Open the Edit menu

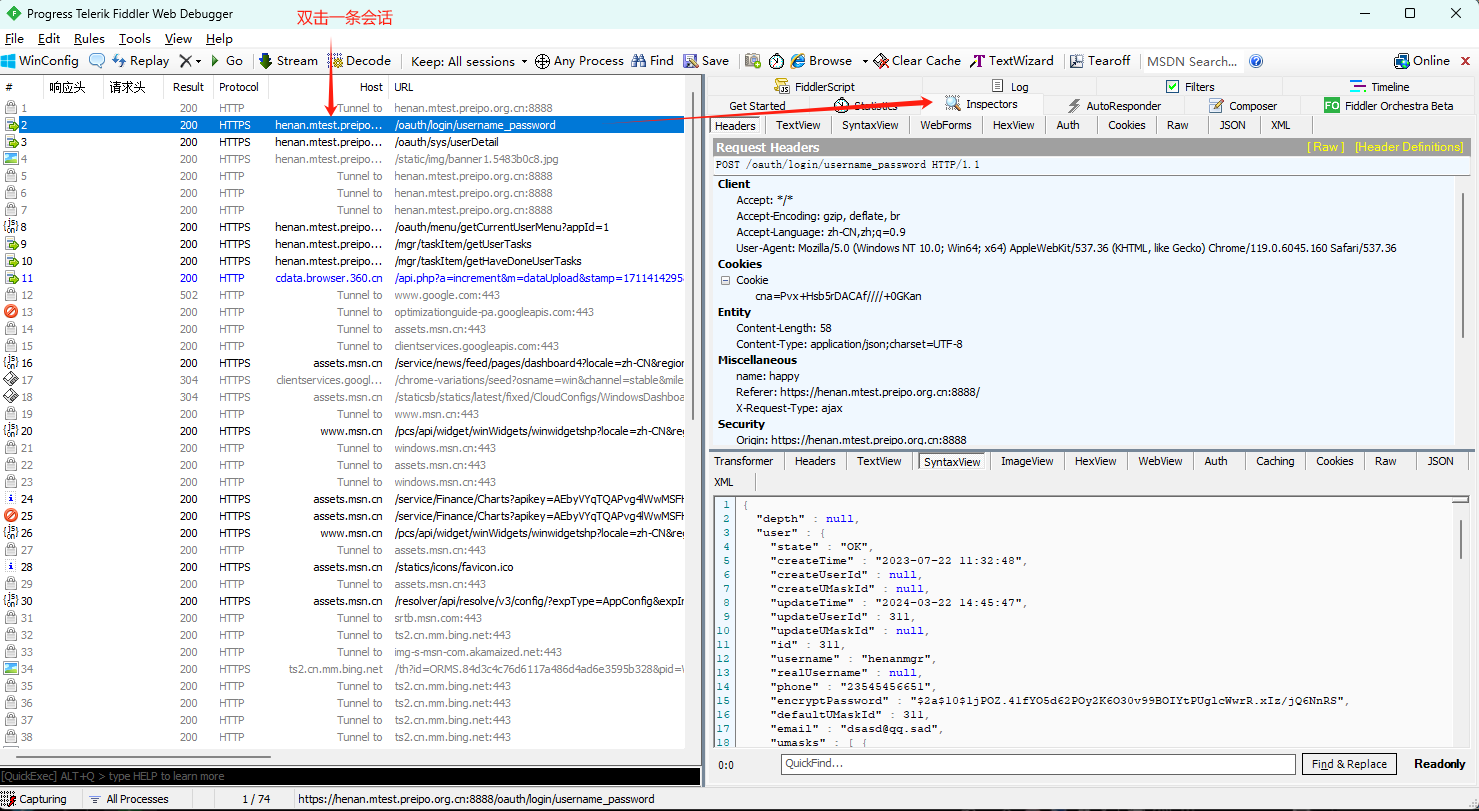point(49,39)
